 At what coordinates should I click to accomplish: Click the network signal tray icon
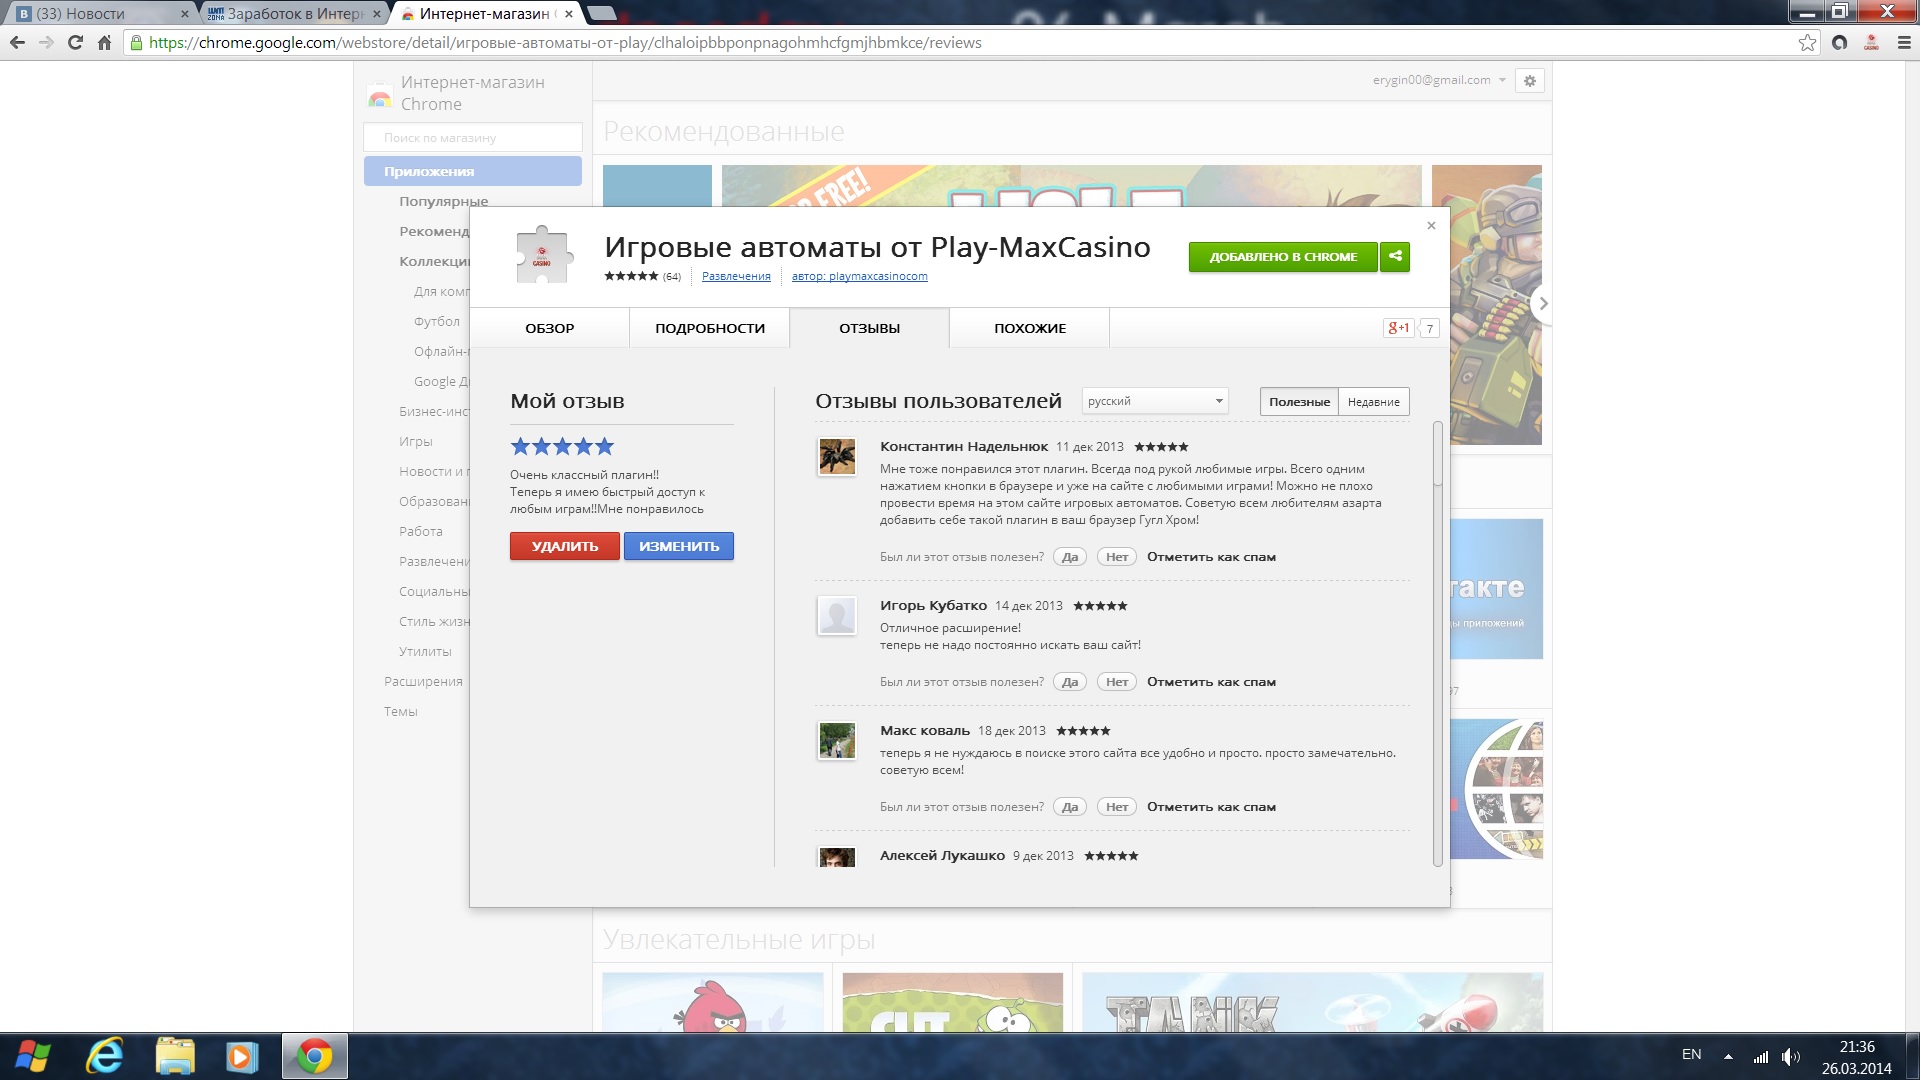(1761, 1056)
